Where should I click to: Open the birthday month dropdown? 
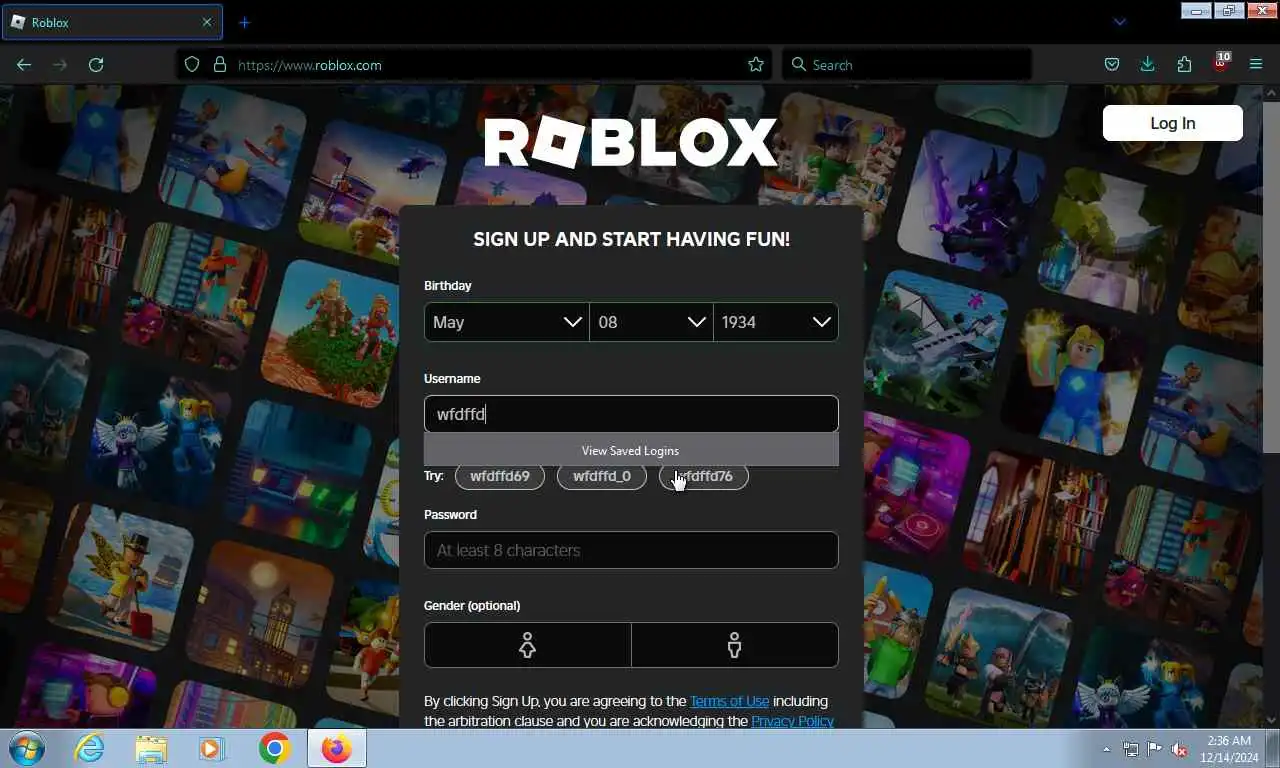506,322
